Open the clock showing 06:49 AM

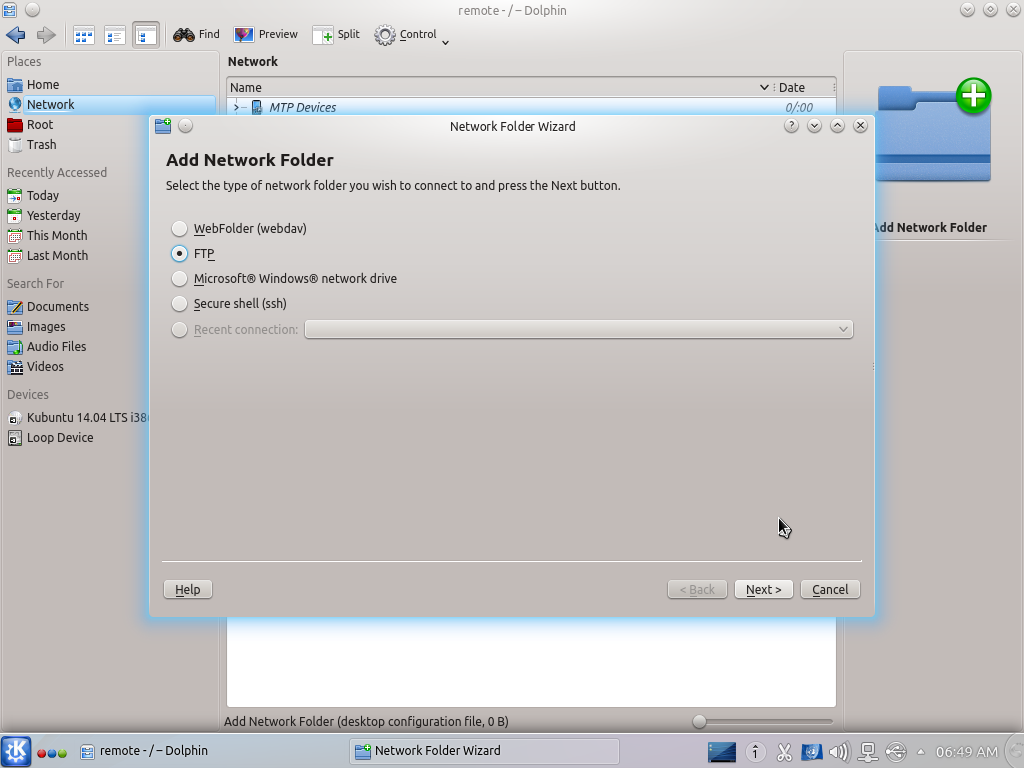(967, 752)
